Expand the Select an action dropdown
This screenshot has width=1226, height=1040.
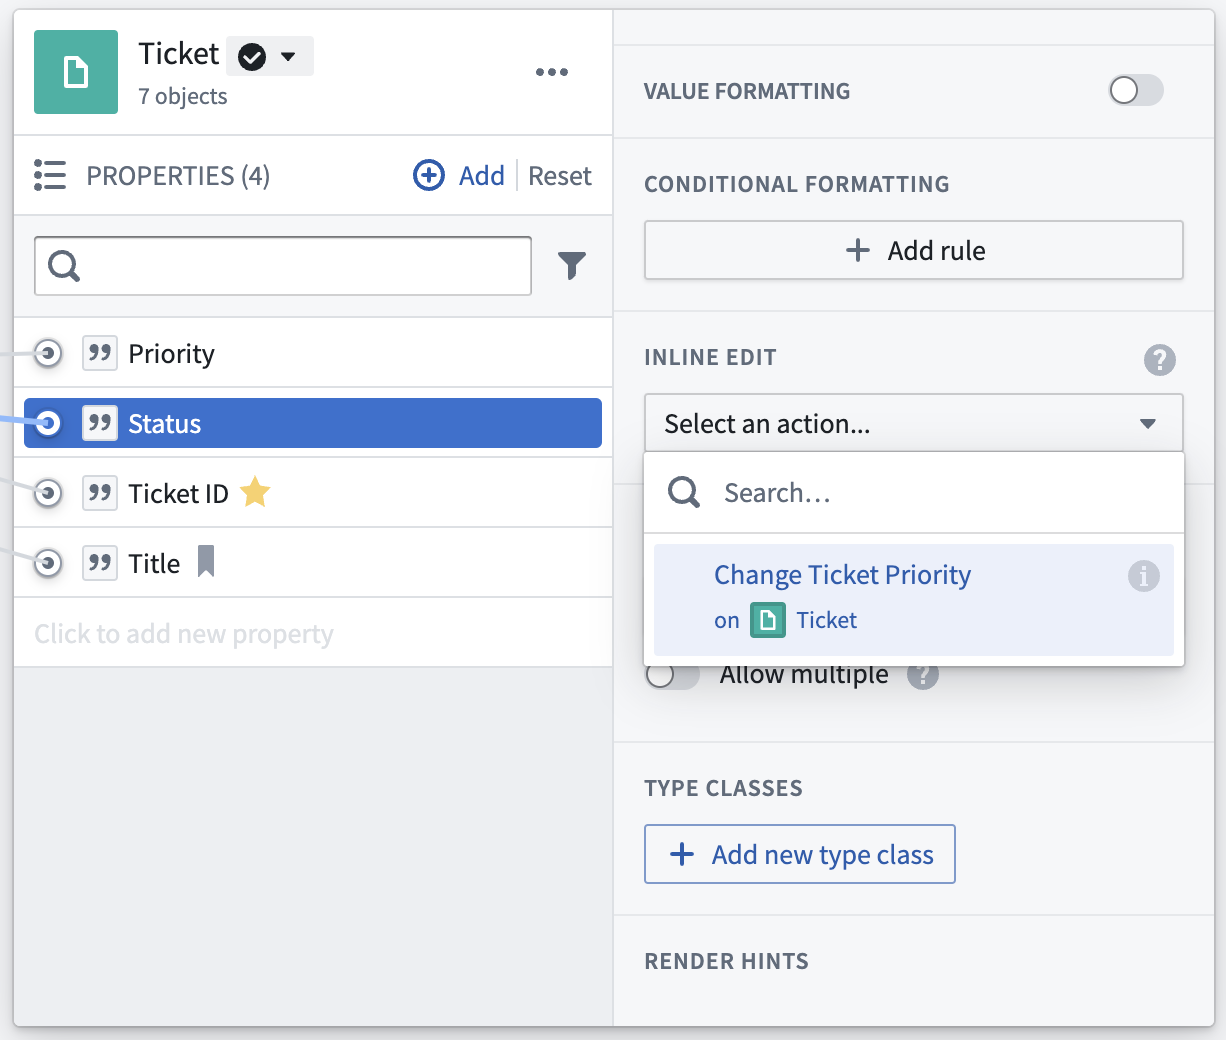[x=914, y=423]
